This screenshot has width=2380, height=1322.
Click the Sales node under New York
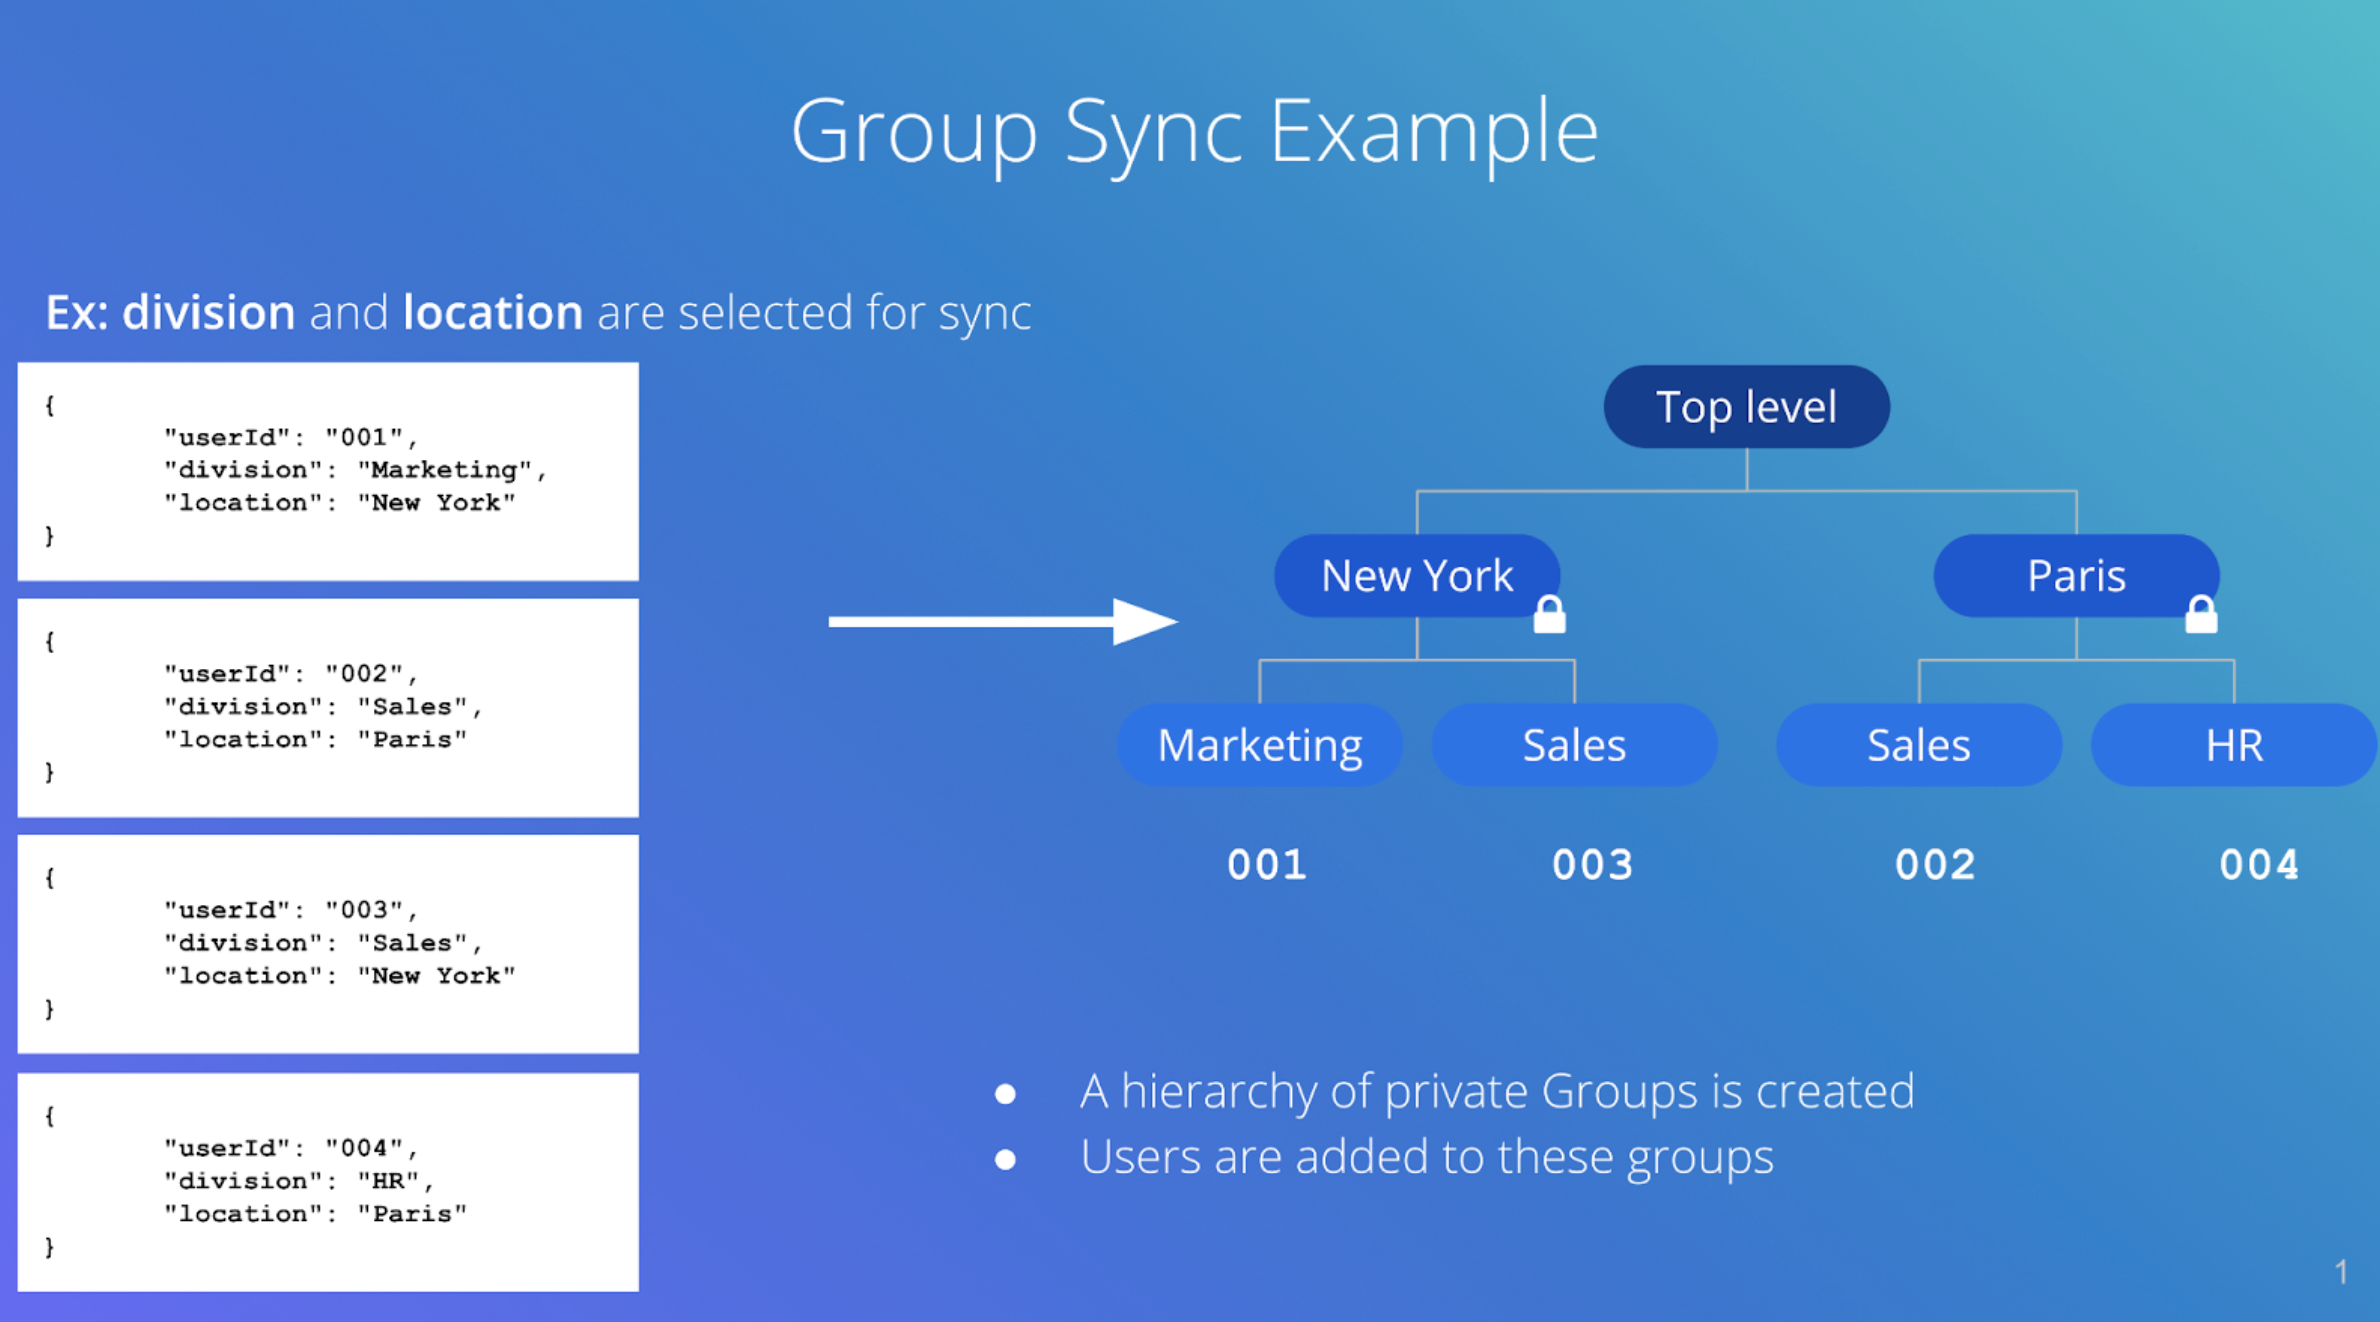click(x=1574, y=745)
